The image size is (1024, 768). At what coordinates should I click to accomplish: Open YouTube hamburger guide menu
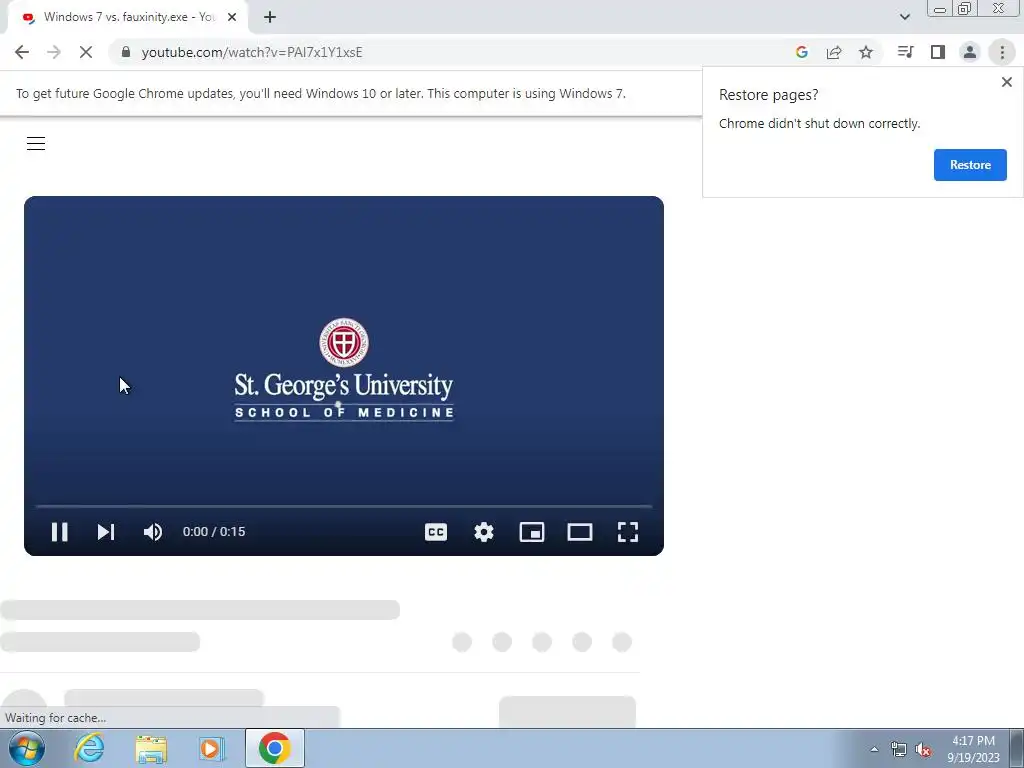click(36, 144)
